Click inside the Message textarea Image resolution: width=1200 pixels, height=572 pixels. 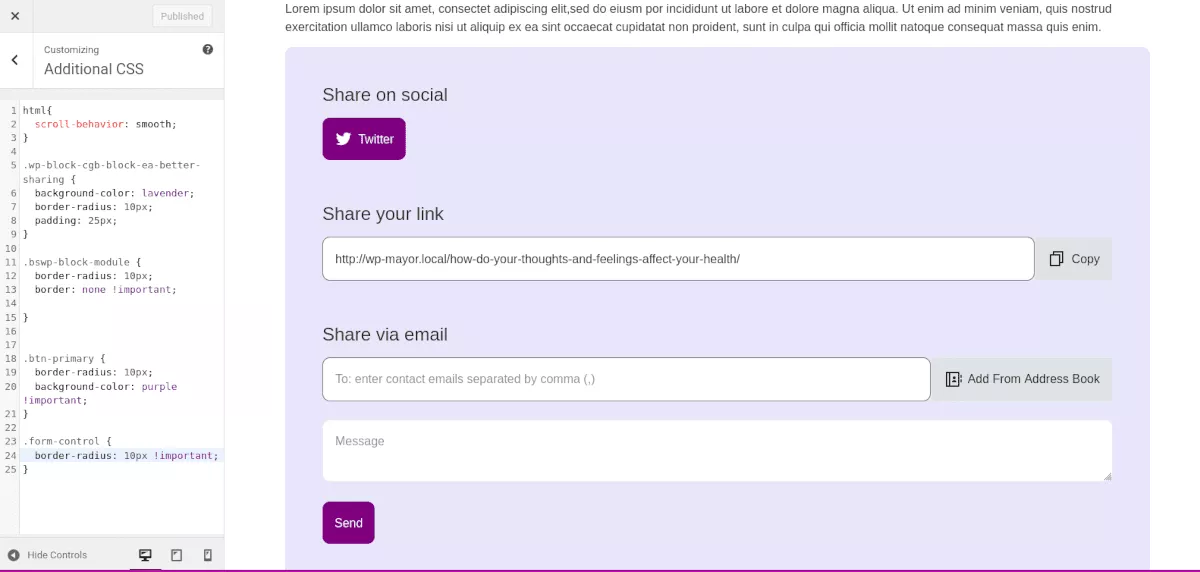pos(717,451)
